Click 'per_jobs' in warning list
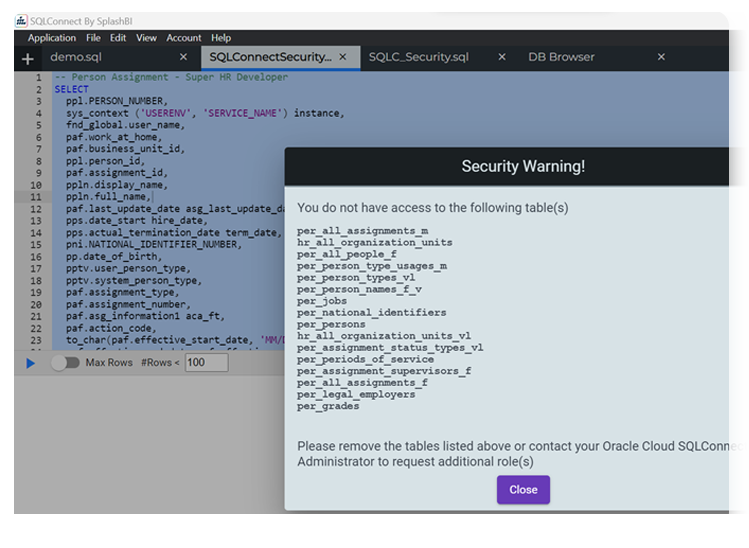This screenshot has width=749, height=548. [322, 301]
